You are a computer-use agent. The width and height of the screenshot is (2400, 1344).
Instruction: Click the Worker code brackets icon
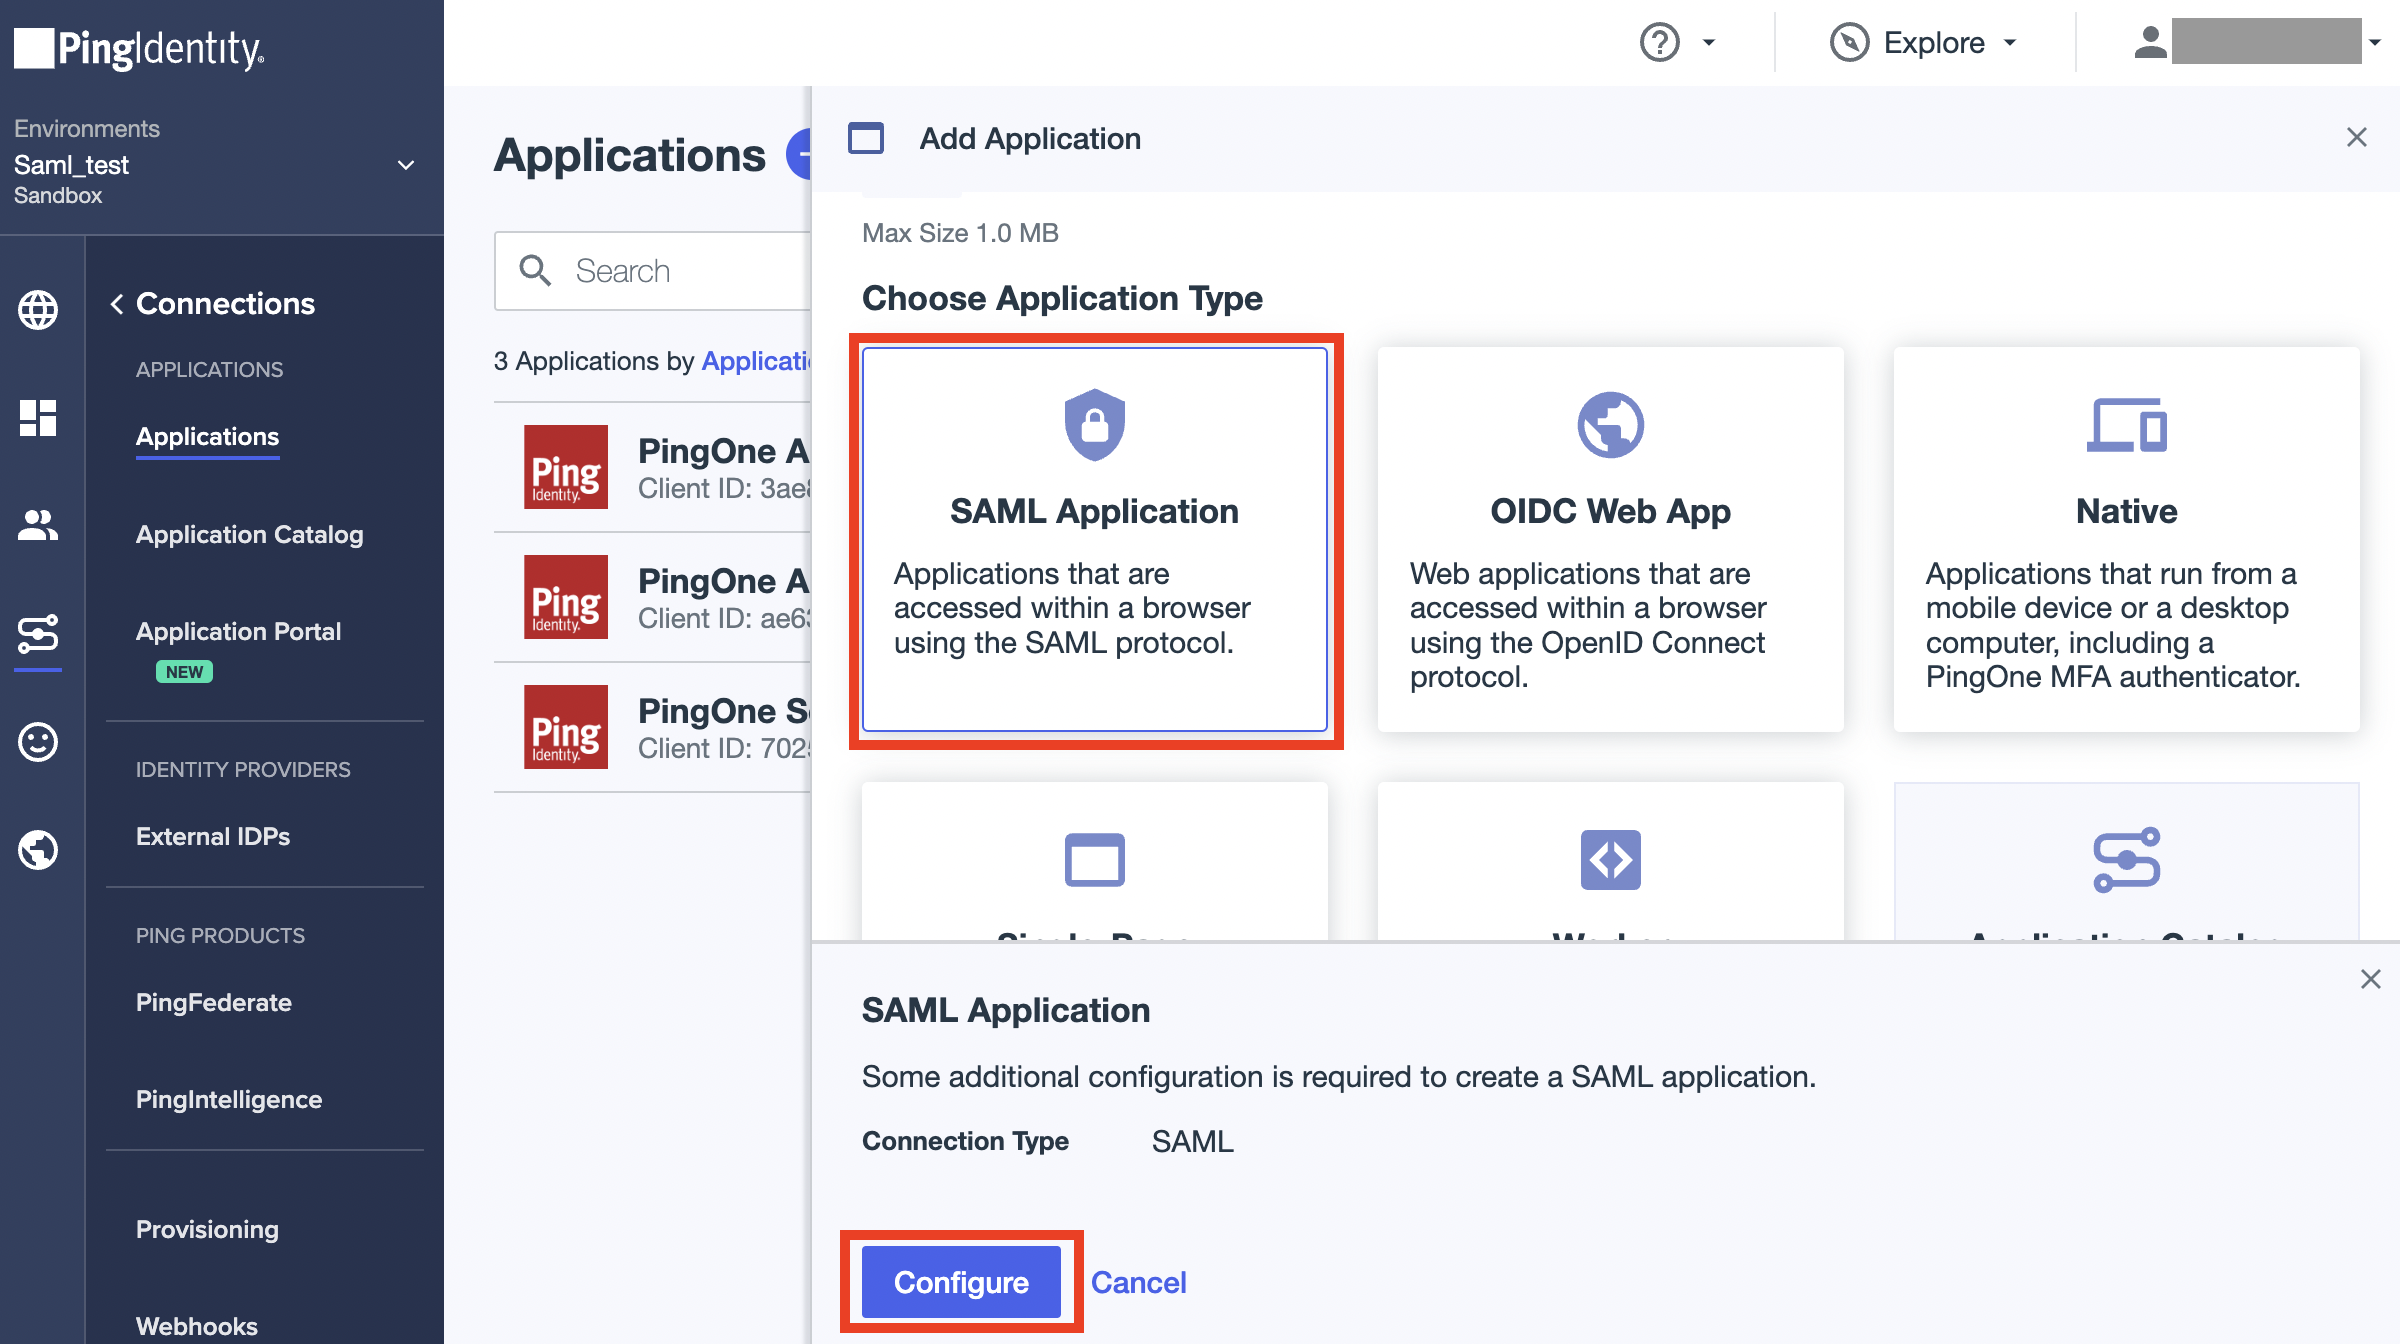coord(1611,859)
